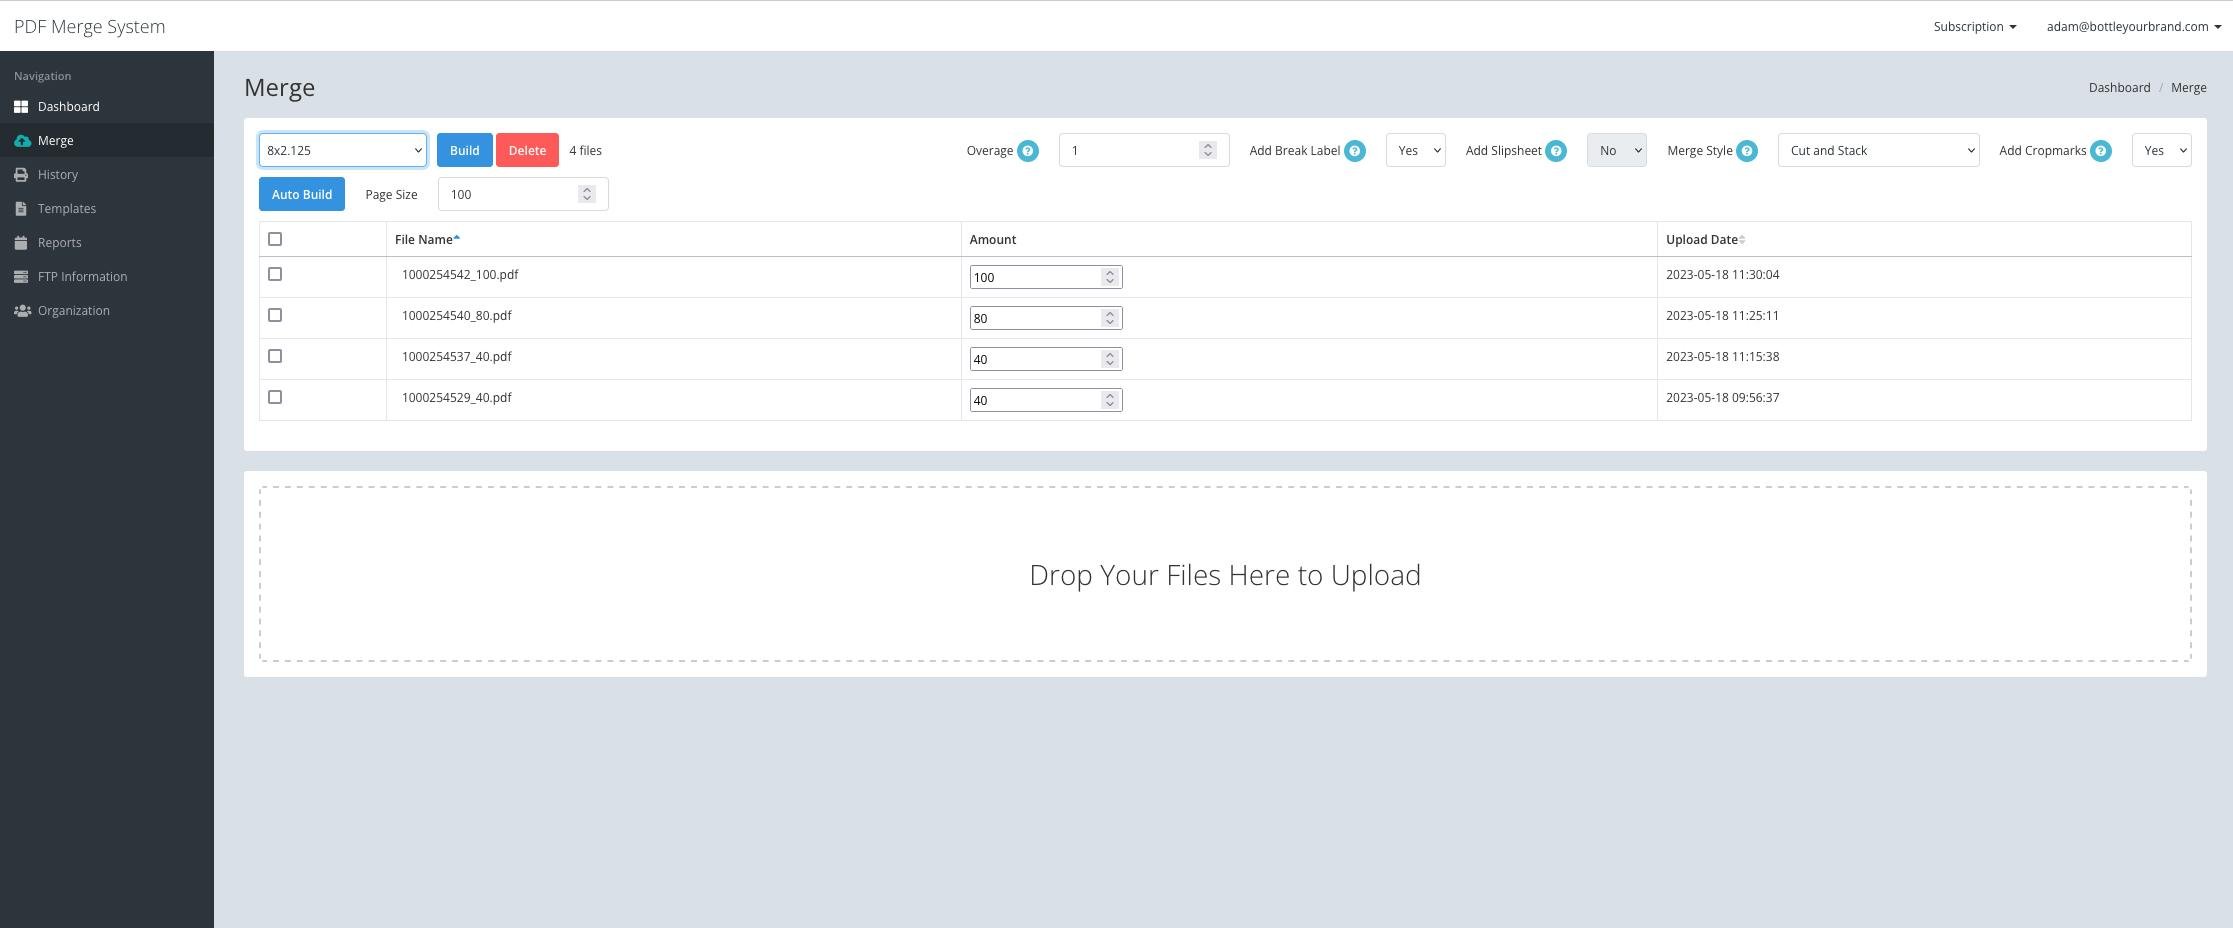The width and height of the screenshot is (2233, 928).
Task: Sort by the Upload Date column arrows
Action: tap(1742, 239)
